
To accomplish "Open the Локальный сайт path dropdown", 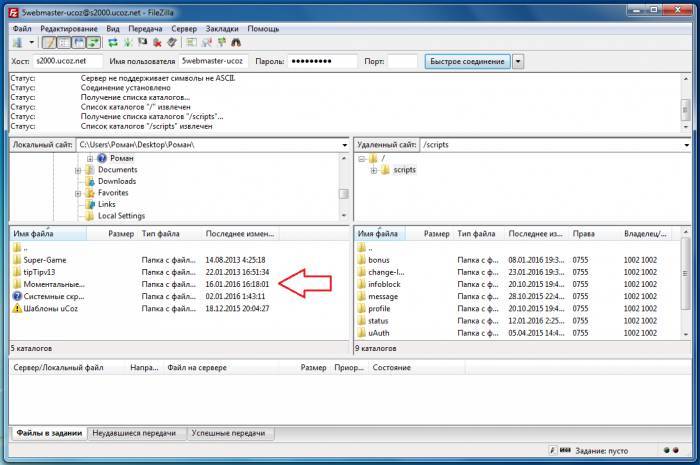I will coord(344,145).
